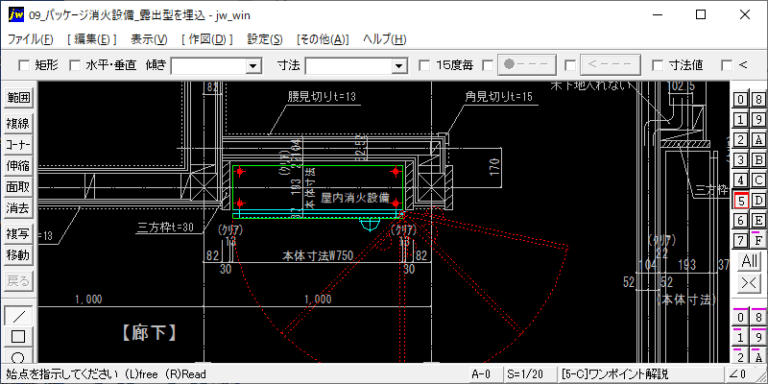Click layer group 9 button below All
768x384 pixels.
(758, 337)
